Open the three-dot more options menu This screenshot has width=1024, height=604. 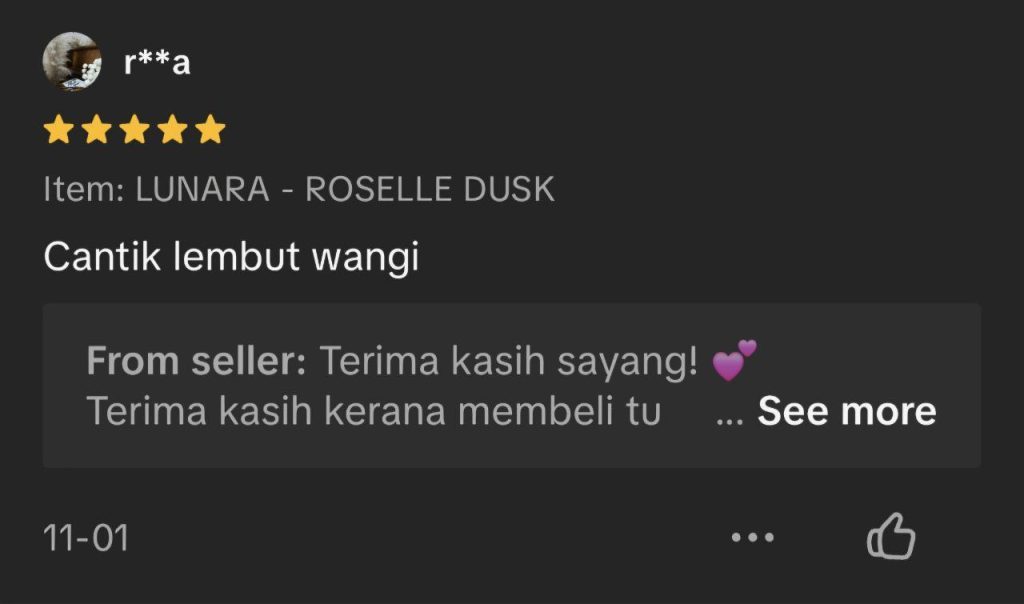tap(752, 537)
